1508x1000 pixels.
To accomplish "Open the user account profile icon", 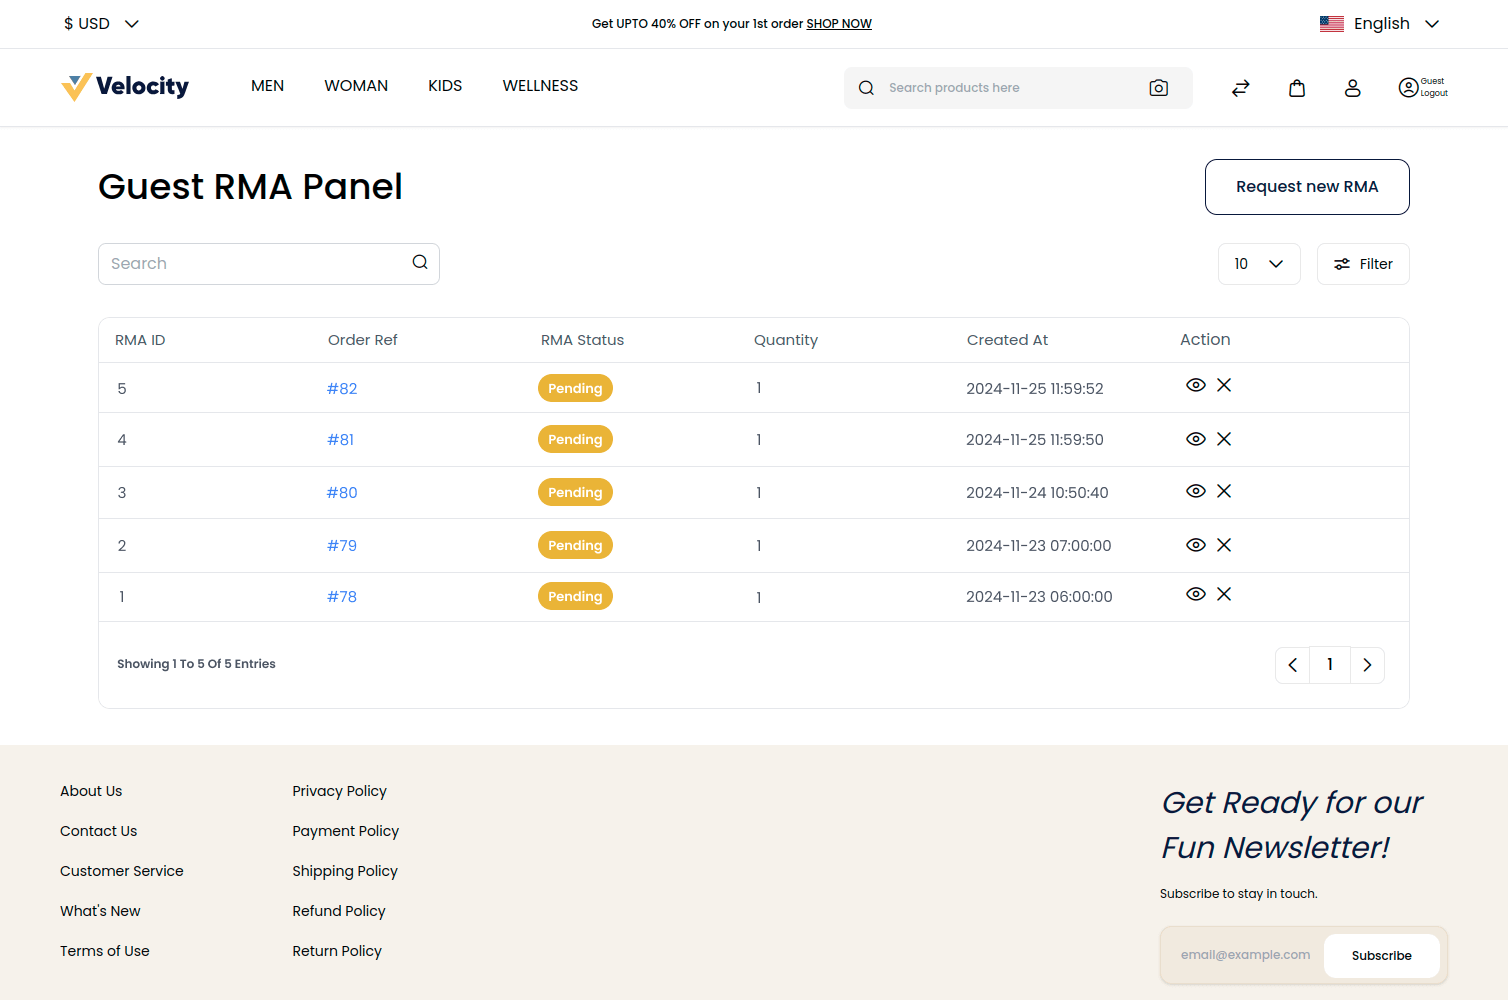I will click(1353, 88).
